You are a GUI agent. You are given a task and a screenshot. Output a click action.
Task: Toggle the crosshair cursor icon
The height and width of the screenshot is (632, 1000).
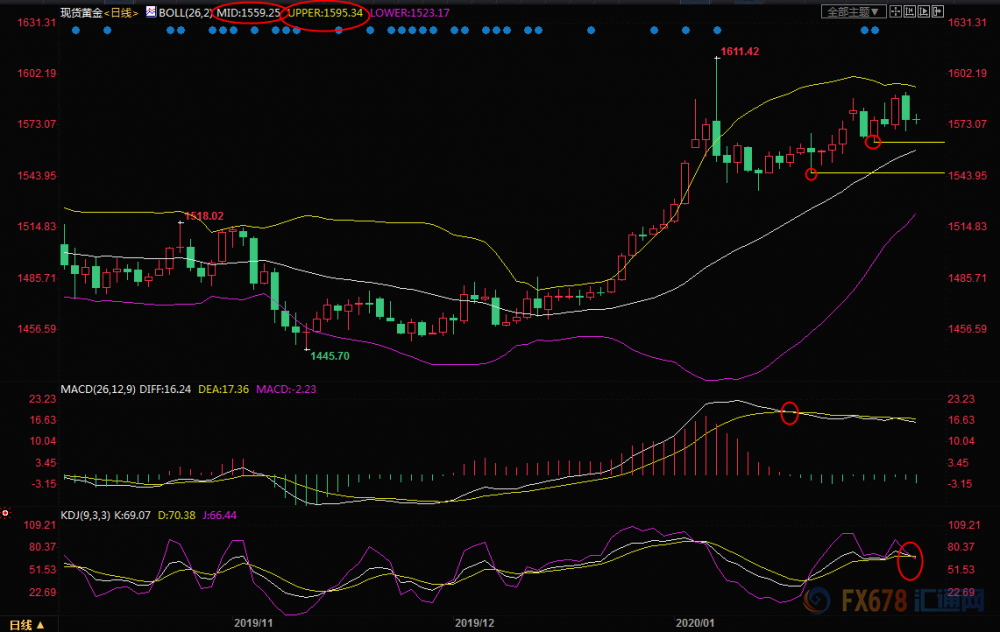(895, 11)
